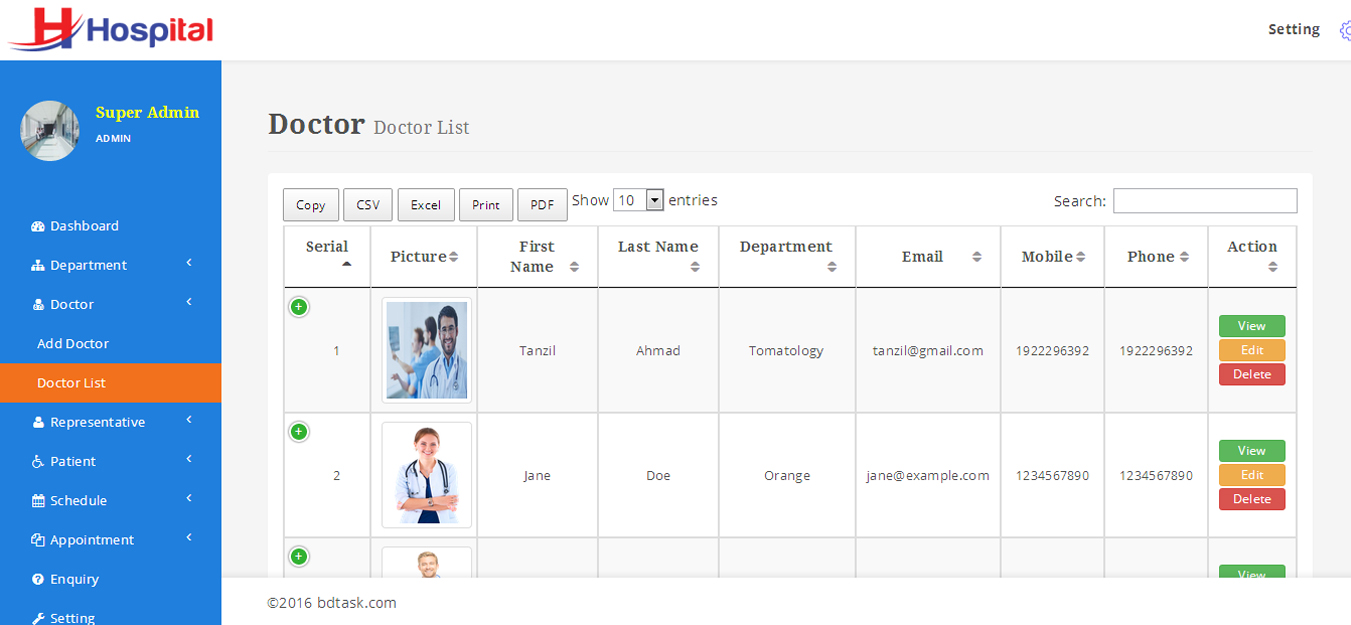This screenshot has height=625, width=1351.
Task: Visit the bdtask.com footer link
Action: [355, 602]
